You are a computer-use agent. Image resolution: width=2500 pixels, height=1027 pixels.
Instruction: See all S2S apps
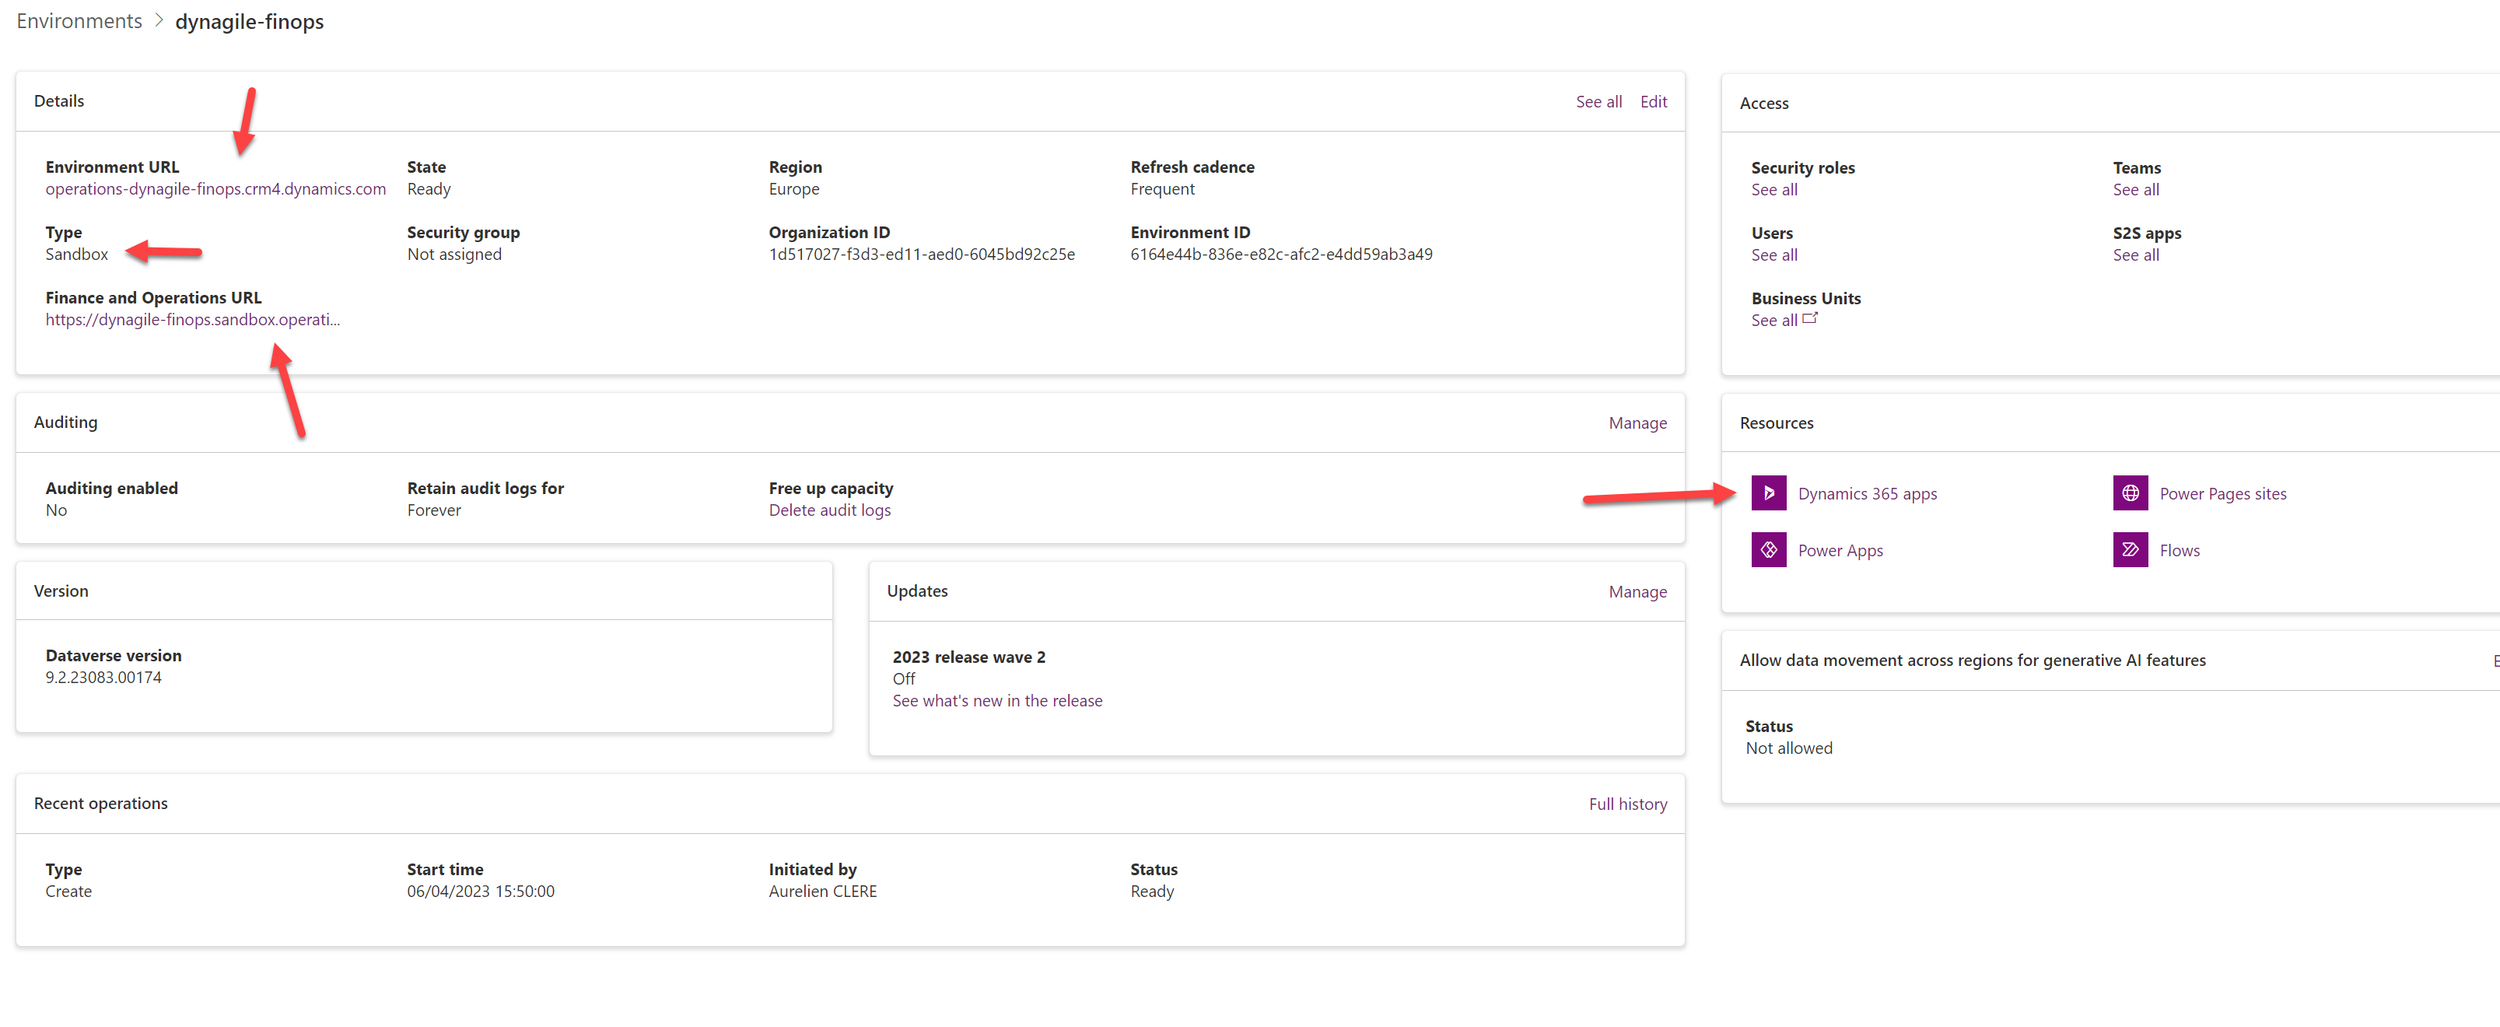point(2135,255)
